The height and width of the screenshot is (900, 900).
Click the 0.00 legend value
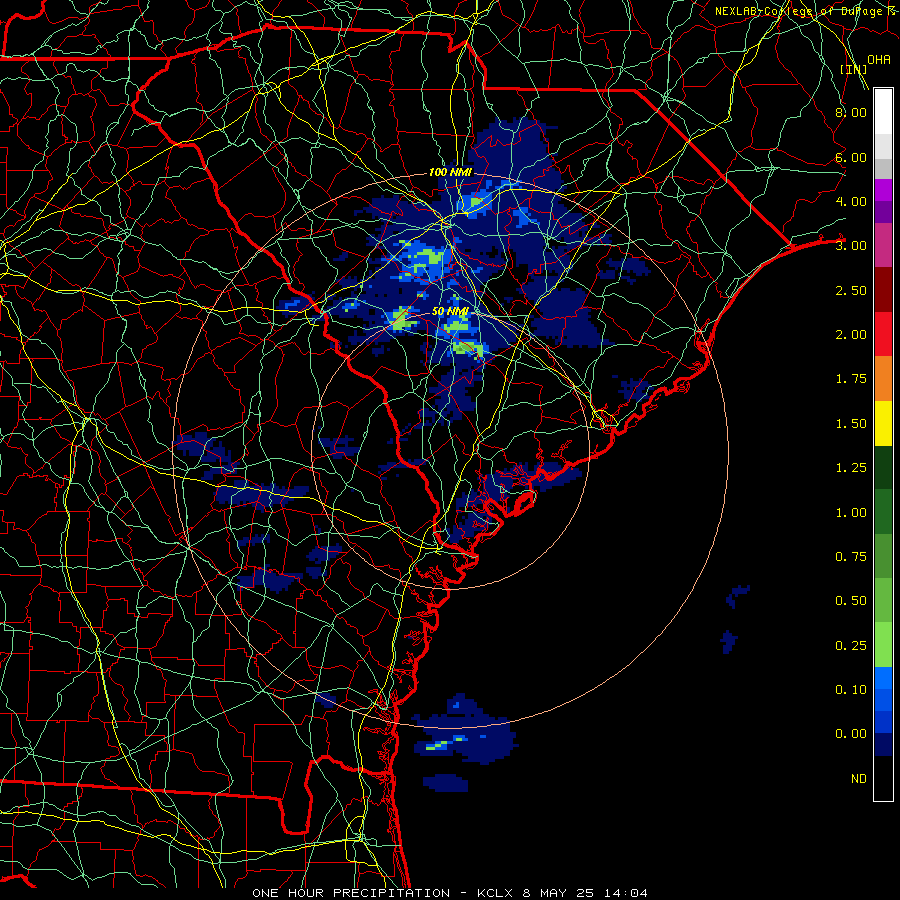click(x=851, y=734)
